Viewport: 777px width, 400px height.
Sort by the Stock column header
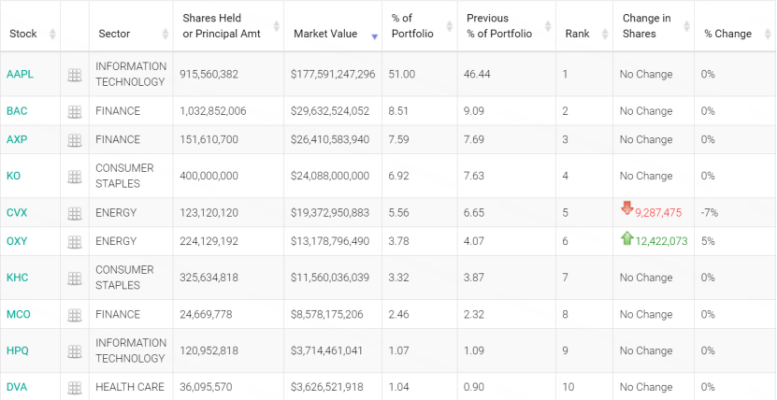(23, 34)
